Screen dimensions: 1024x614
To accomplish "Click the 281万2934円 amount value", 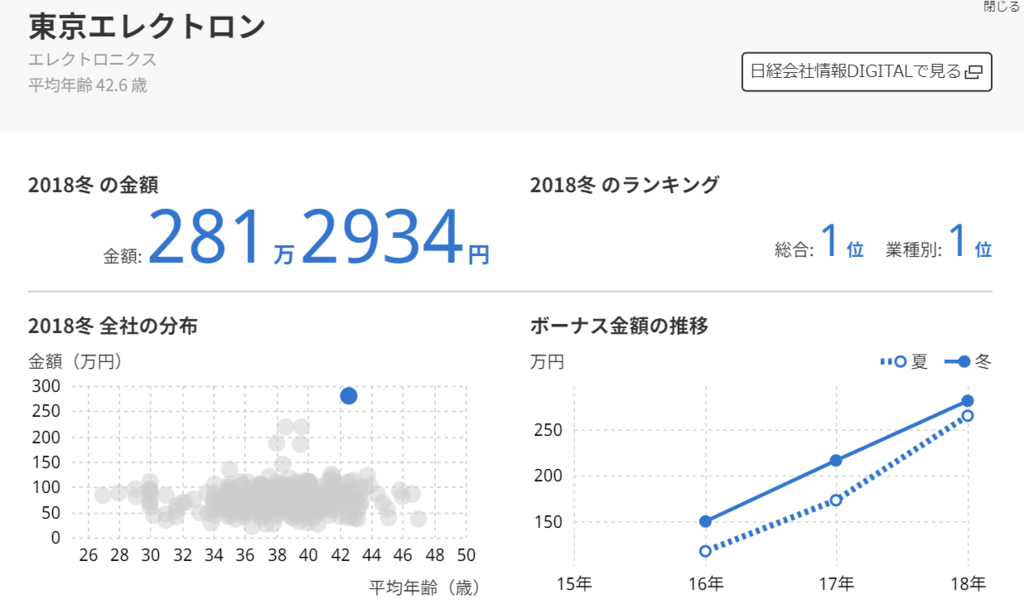I will click(x=319, y=236).
